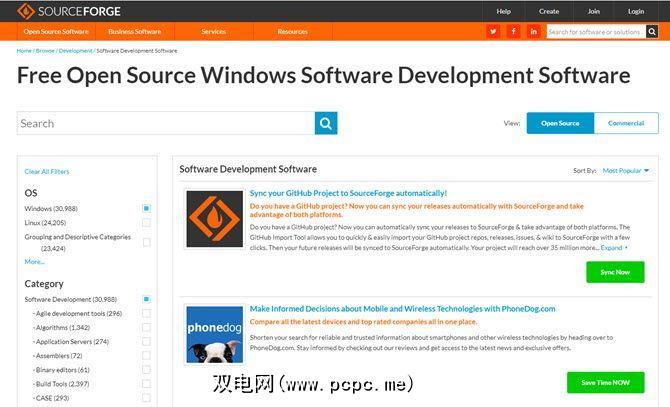This screenshot has height=407, width=670.
Task: Click the Create link in header
Action: [549, 11]
